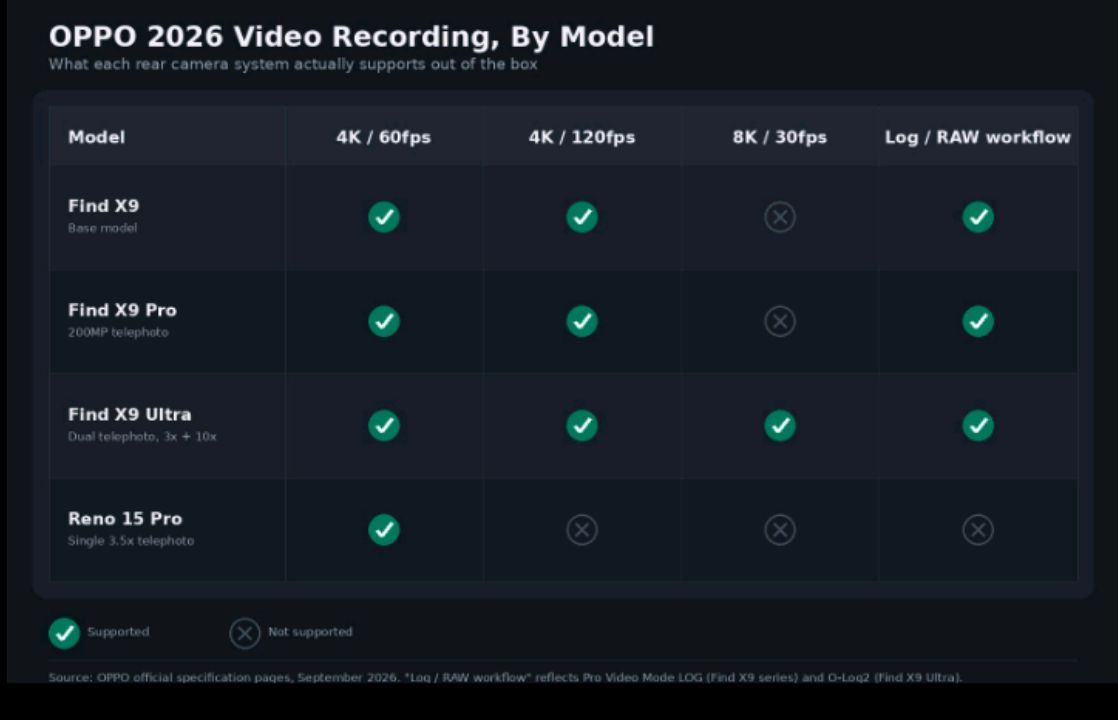Click the Find X9 Ultra model name

[x=130, y=414]
